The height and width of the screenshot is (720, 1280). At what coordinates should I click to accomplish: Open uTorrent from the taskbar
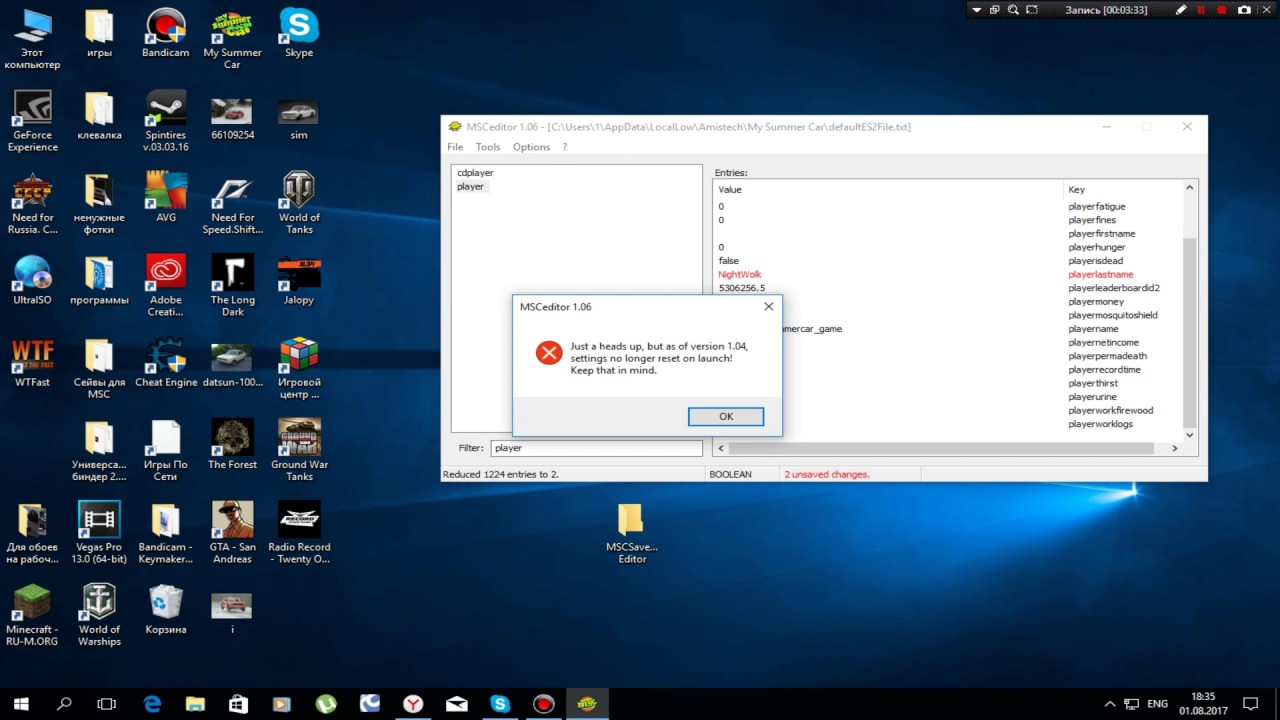326,704
